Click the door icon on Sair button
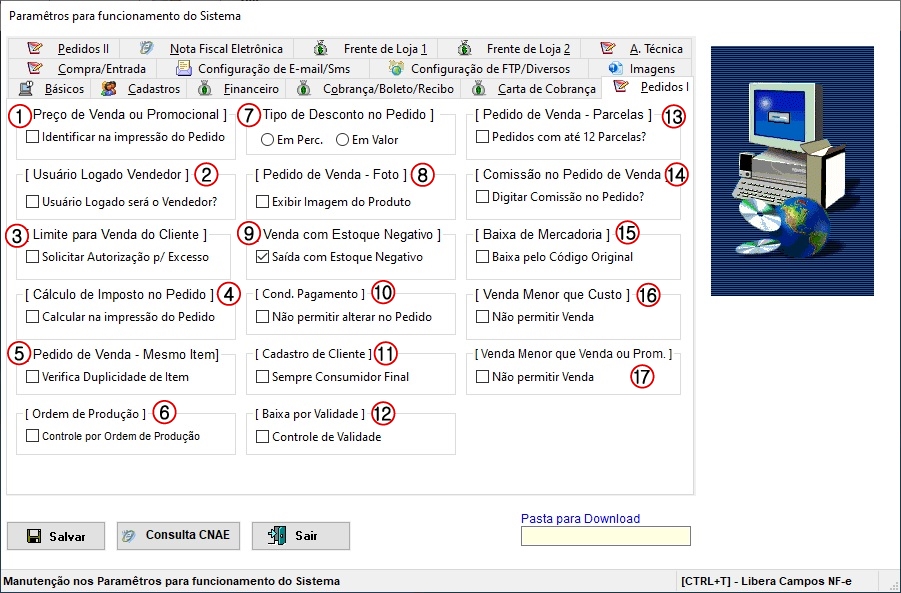The width and height of the screenshot is (901, 593). [277, 536]
